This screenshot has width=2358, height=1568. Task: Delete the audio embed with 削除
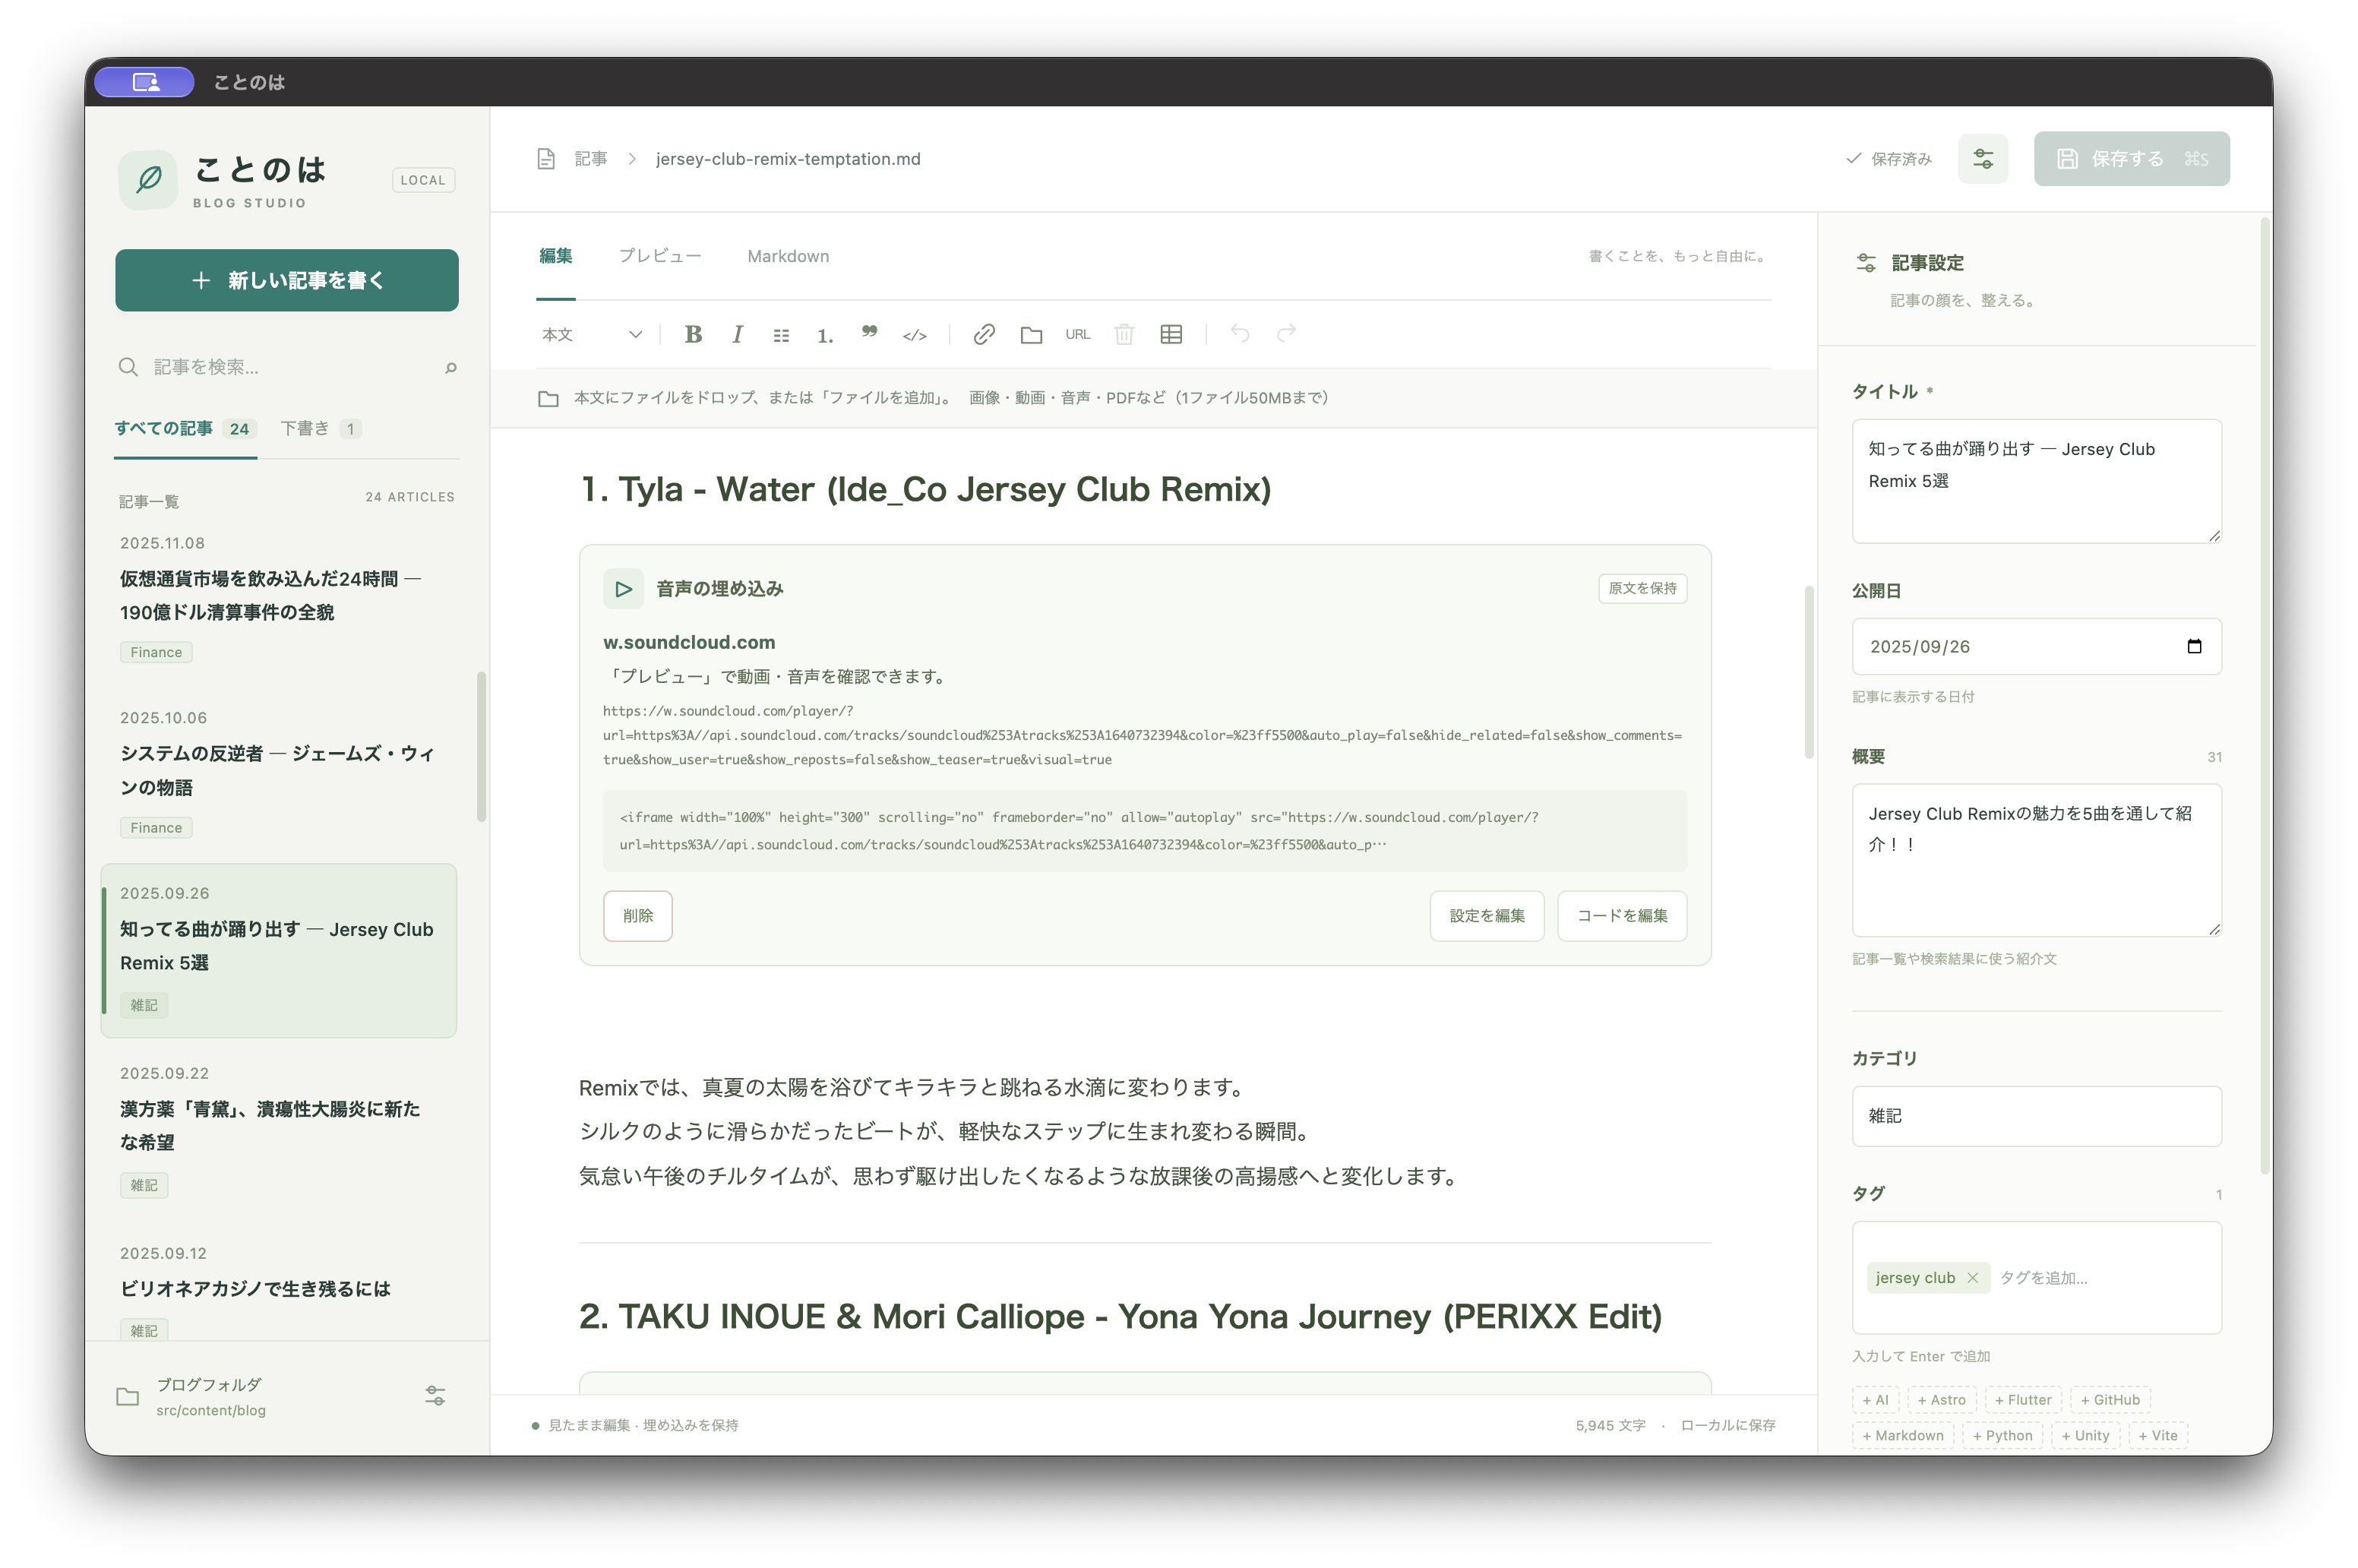pos(637,916)
